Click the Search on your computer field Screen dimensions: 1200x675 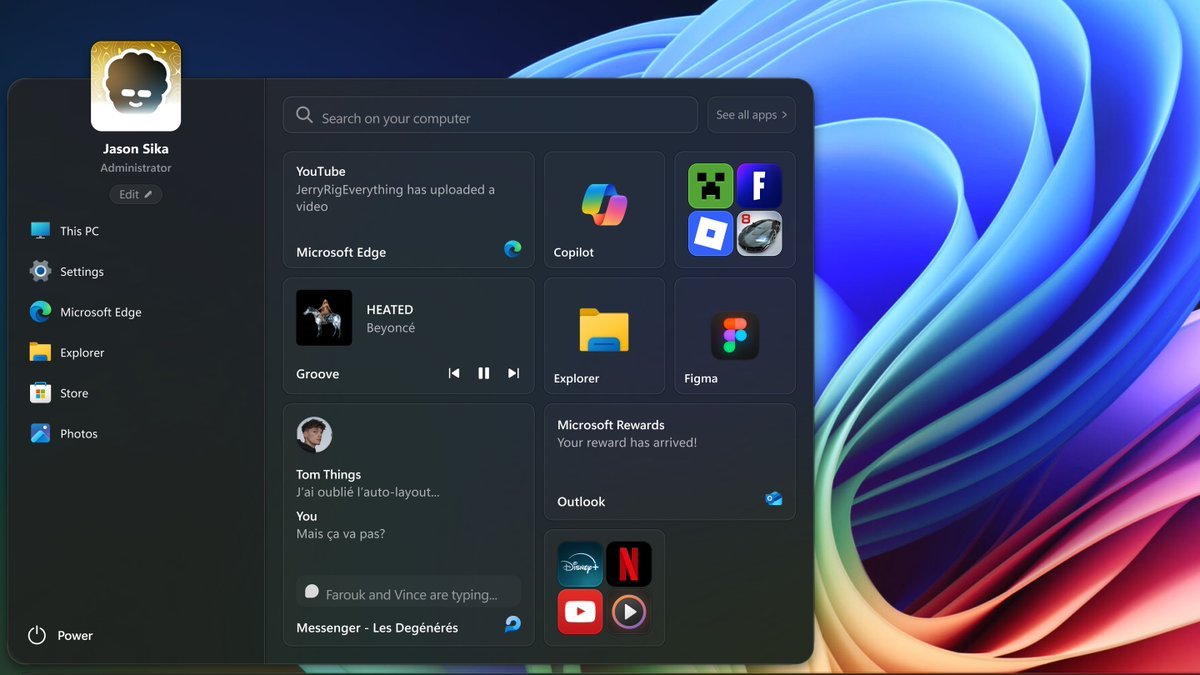point(490,115)
